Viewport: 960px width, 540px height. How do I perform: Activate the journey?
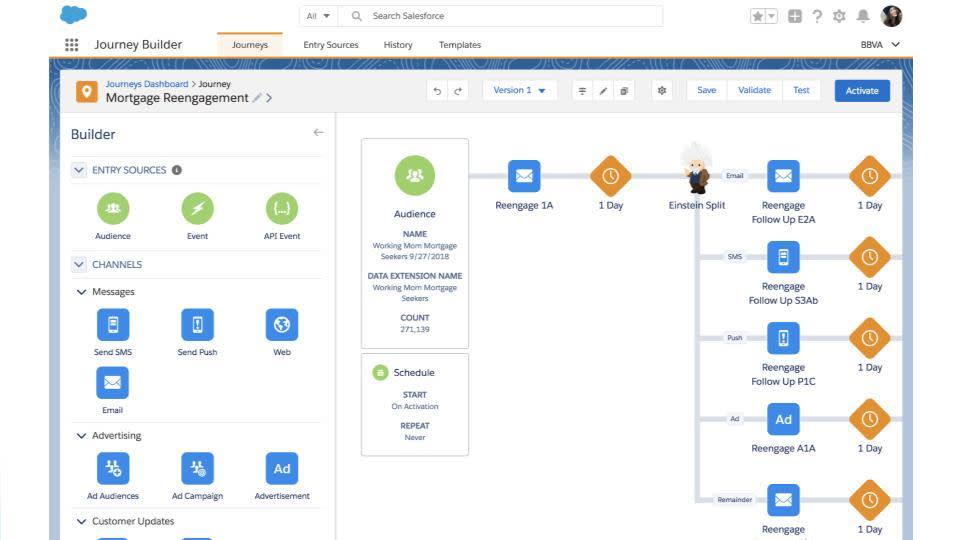tap(862, 91)
